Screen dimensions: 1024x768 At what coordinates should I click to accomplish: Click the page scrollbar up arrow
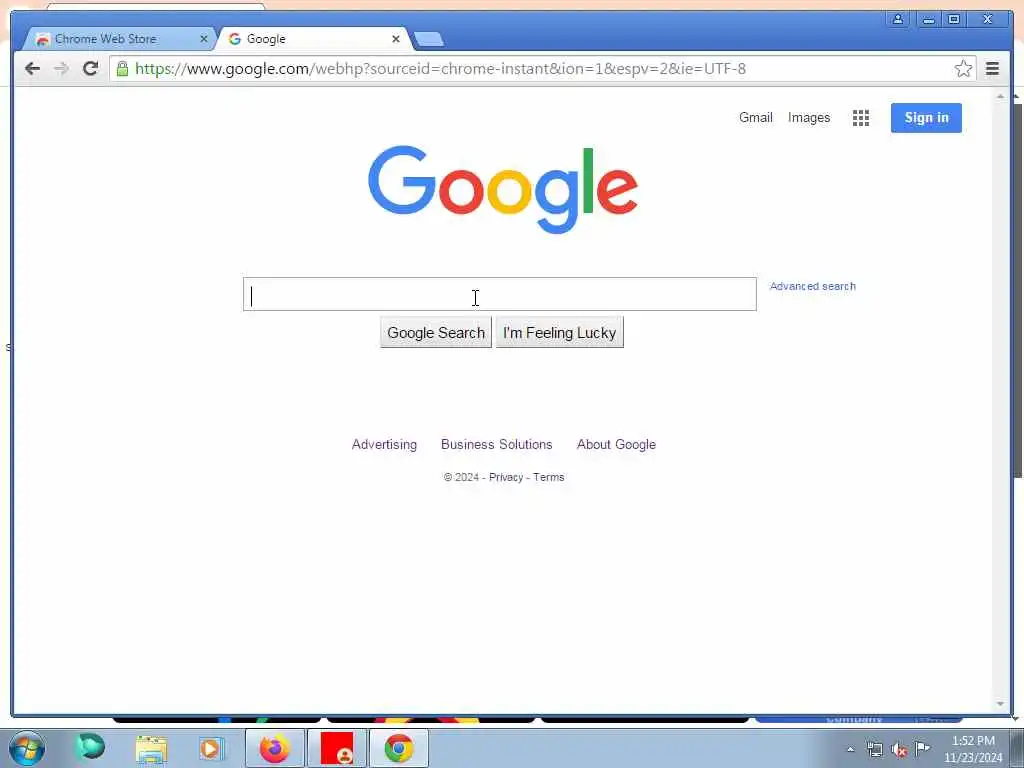coord(1000,96)
